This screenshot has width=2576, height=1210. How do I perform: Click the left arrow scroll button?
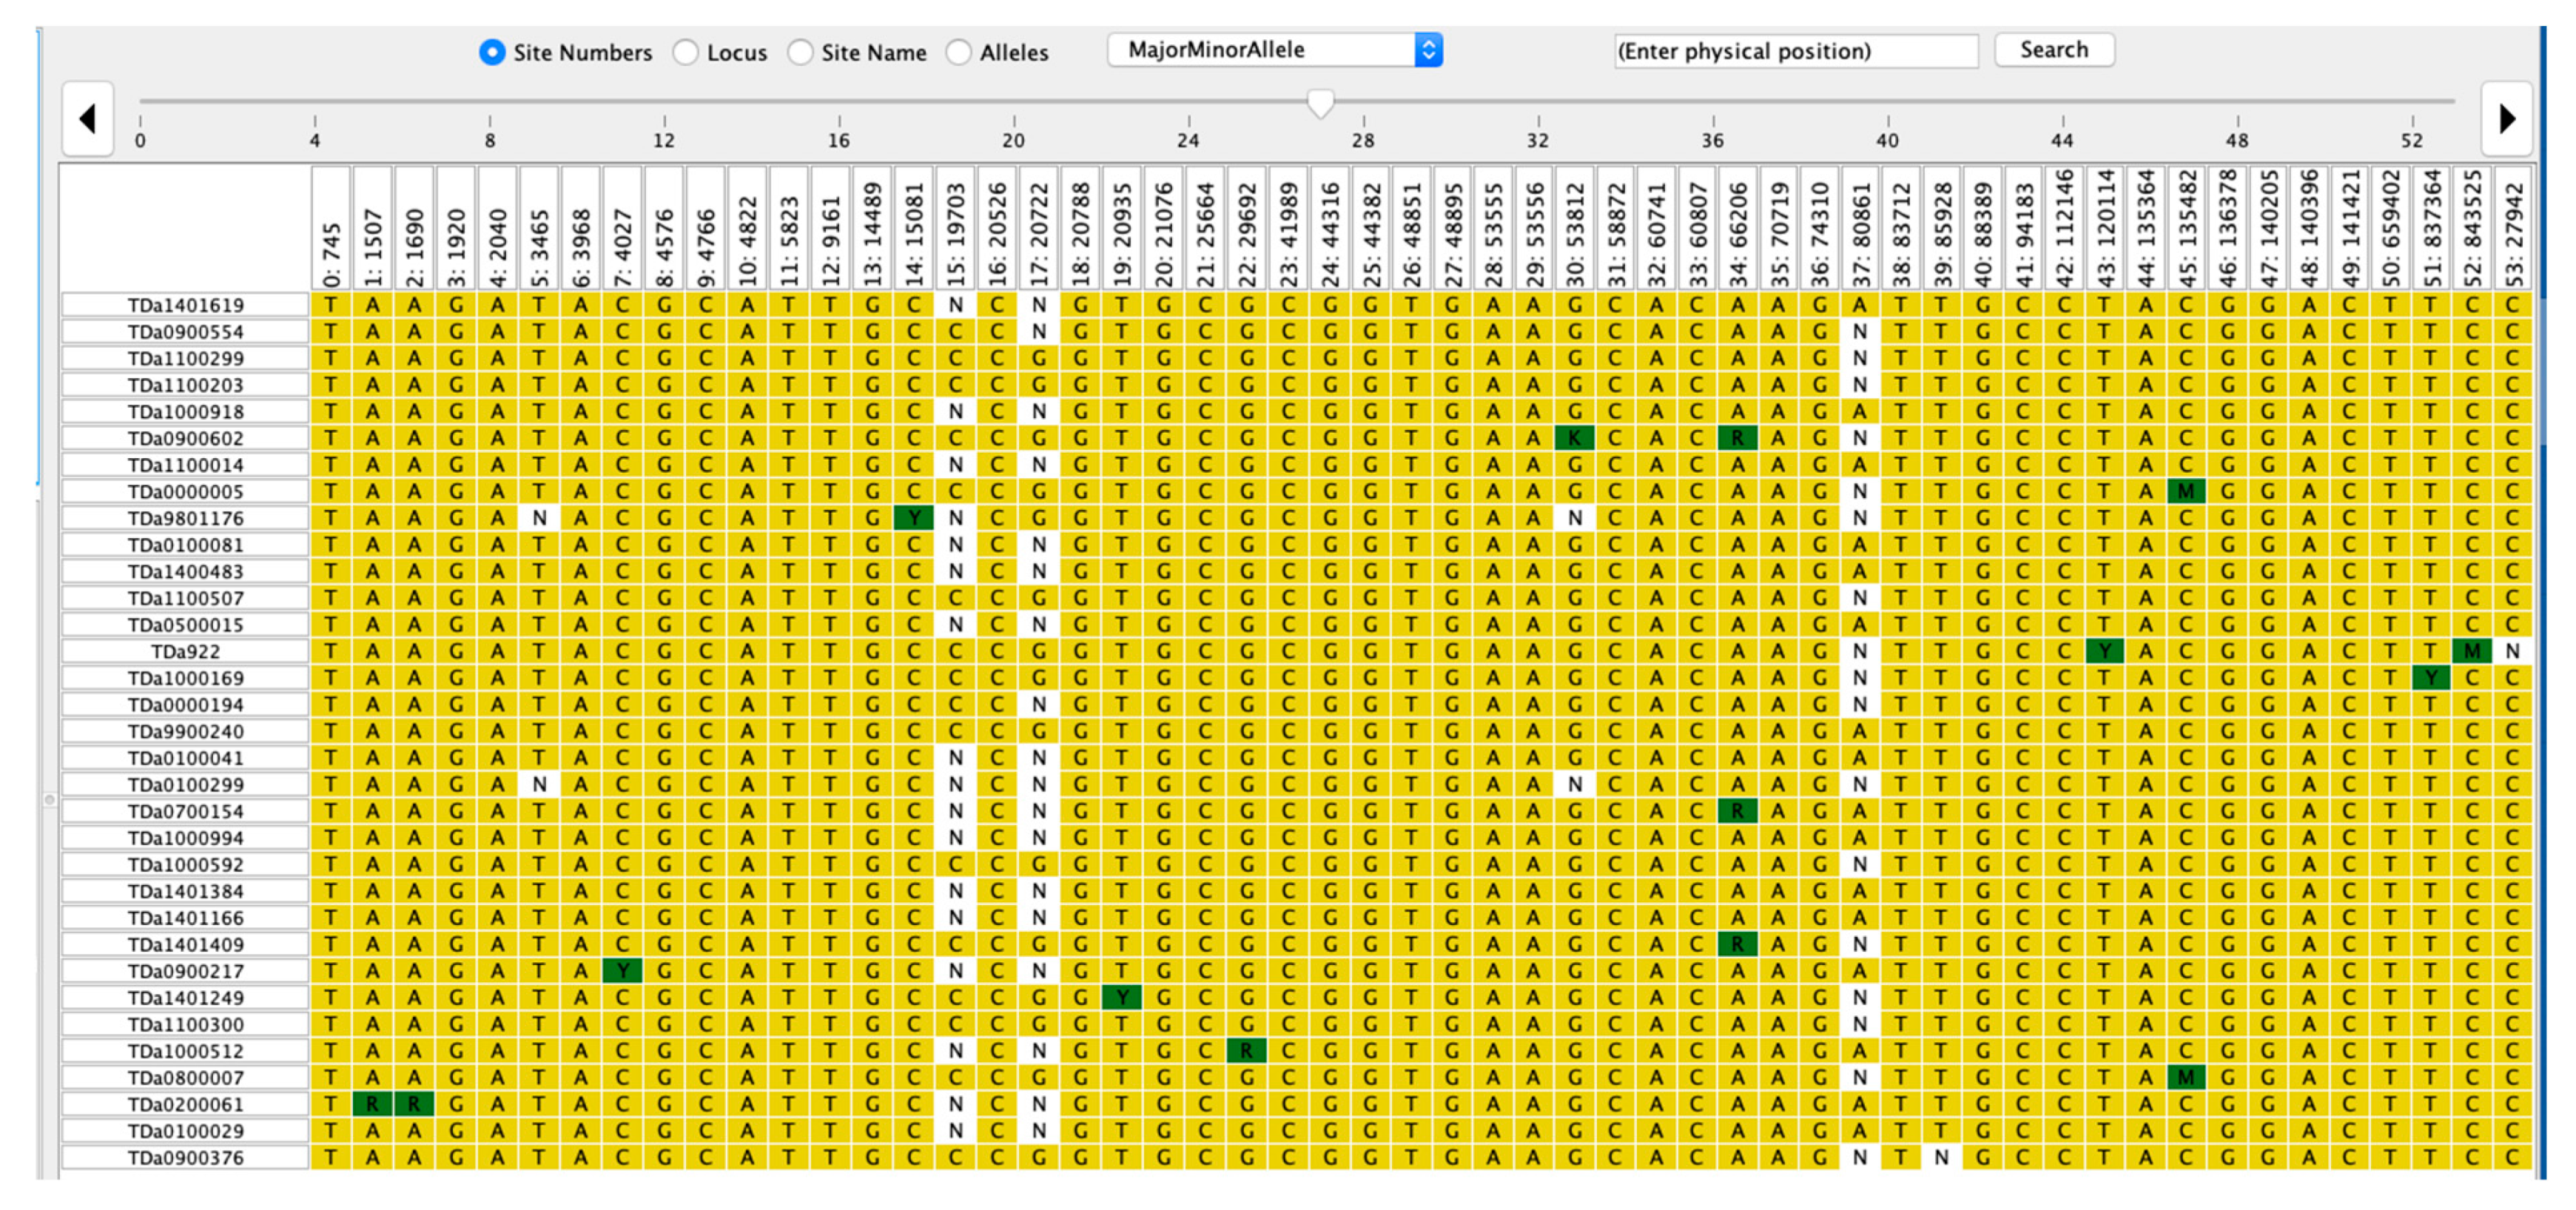[88, 119]
